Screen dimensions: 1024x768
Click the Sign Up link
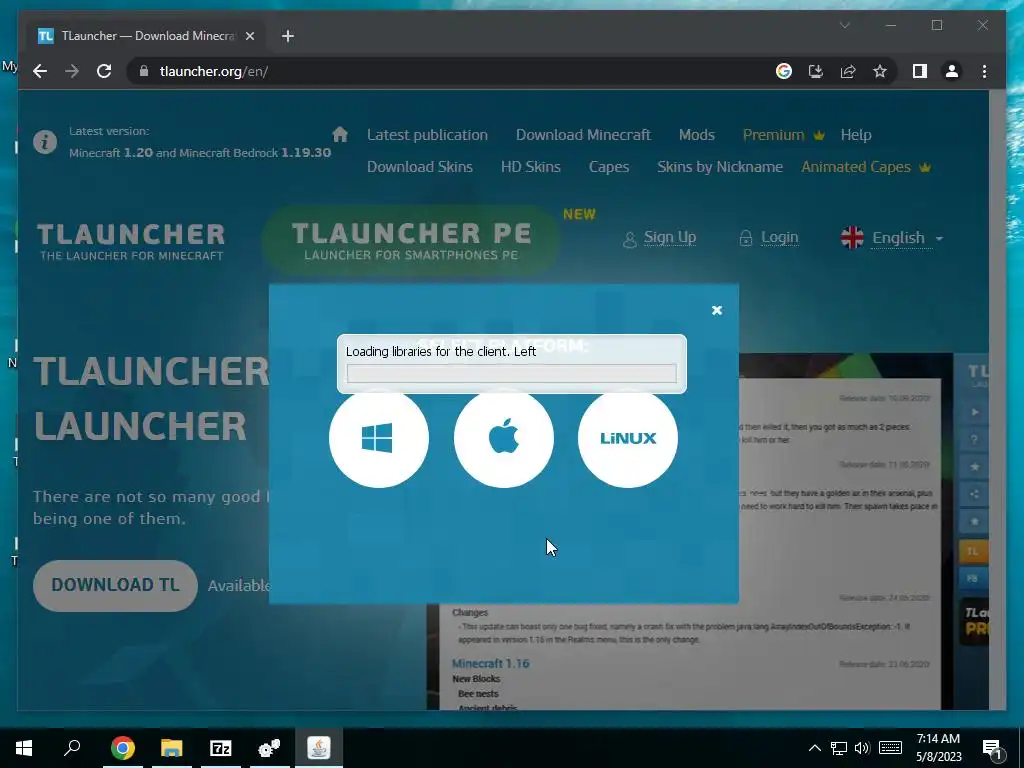pyautogui.click(x=669, y=237)
